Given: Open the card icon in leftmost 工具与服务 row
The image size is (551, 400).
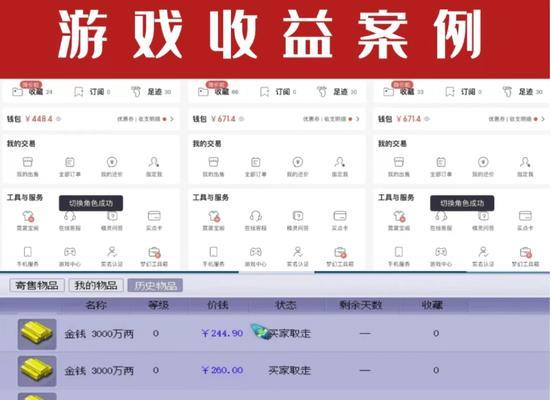Looking at the screenshot, I should pos(154,215).
